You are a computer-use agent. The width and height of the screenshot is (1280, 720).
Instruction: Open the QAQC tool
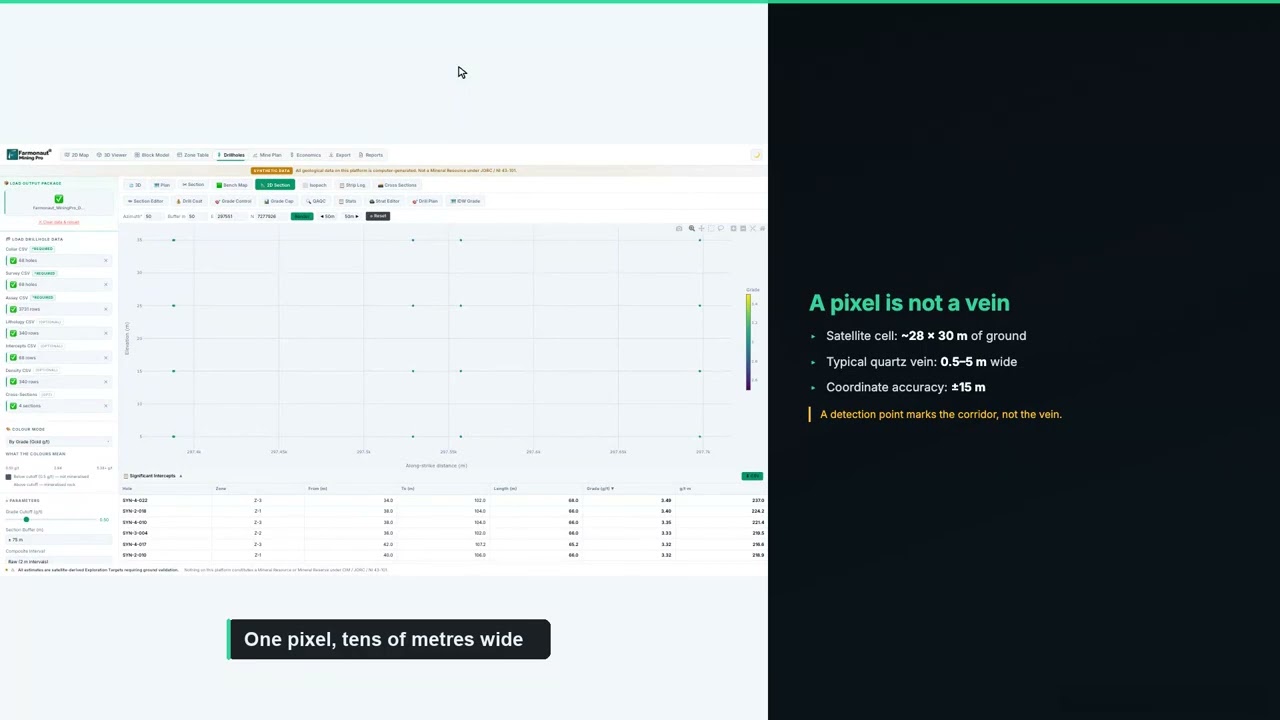316,201
